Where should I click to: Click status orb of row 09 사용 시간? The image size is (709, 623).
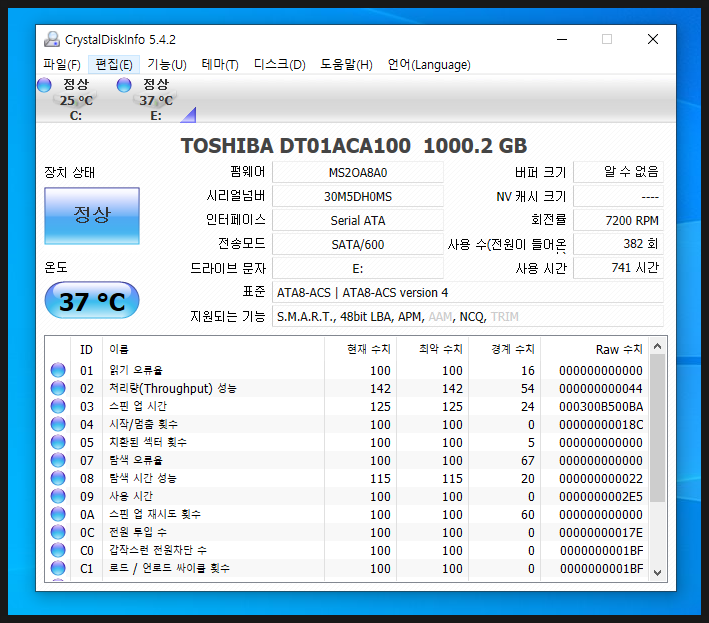pos(58,496)
